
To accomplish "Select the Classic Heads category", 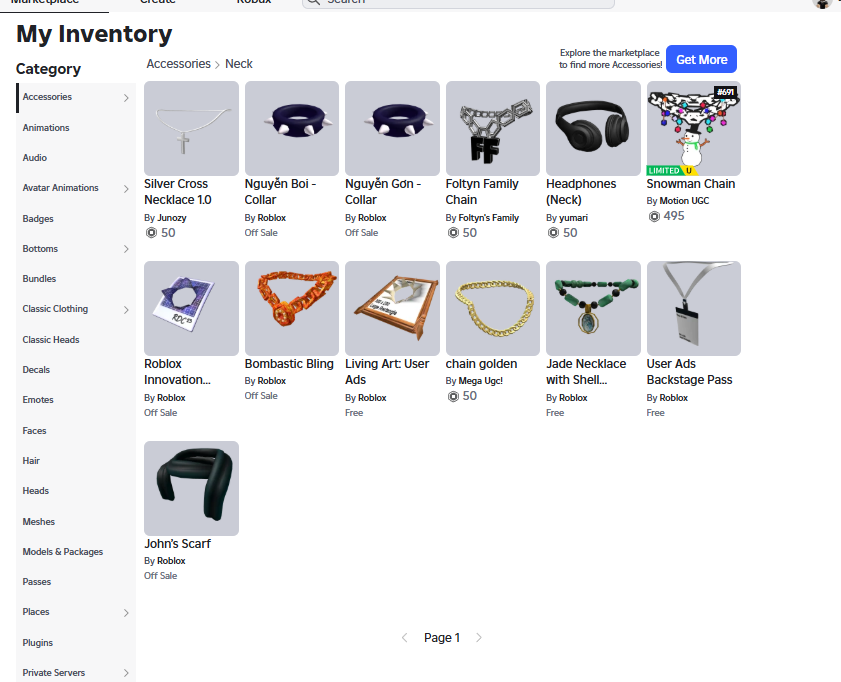I will [51, 340].
